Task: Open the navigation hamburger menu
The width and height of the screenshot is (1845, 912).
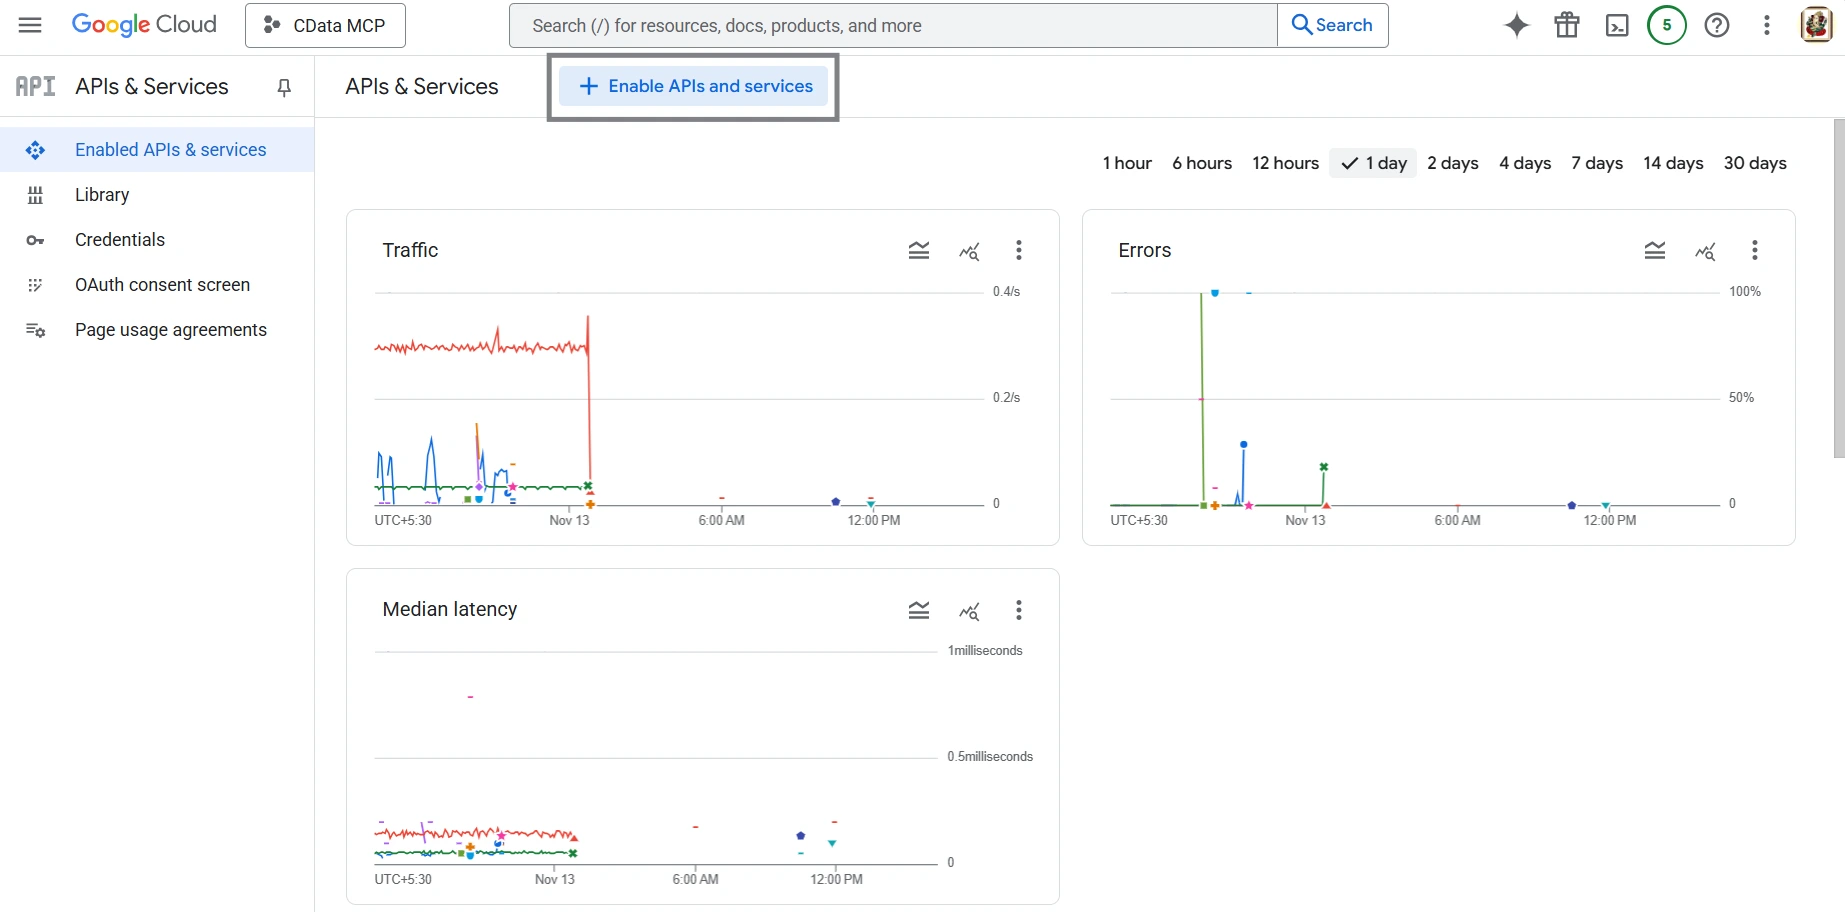Action: click(30, 25)
